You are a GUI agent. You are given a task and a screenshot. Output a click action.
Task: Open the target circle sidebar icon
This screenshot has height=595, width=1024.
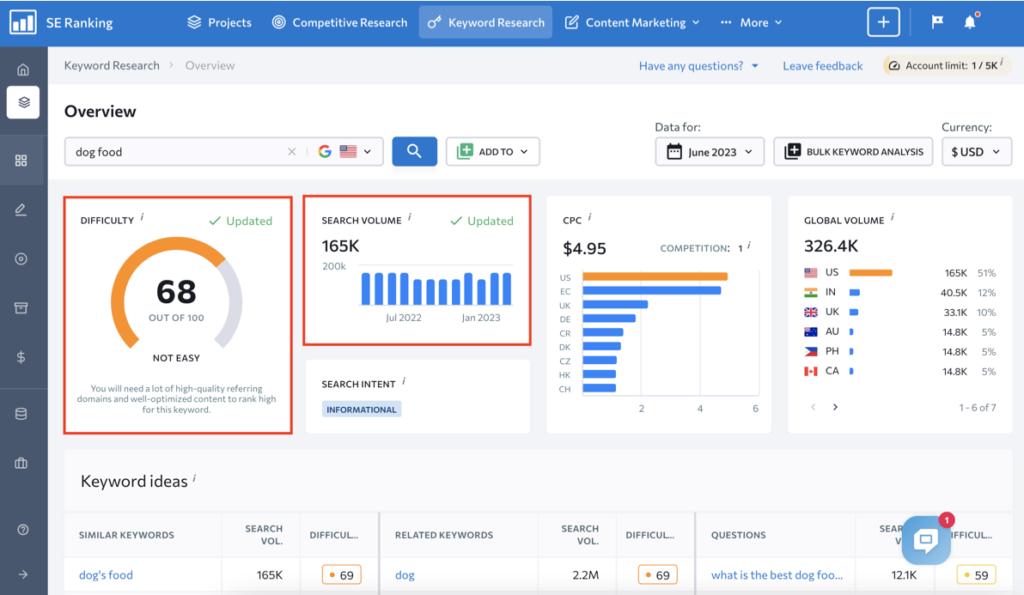pyautogui.click(x=21, y=259)
